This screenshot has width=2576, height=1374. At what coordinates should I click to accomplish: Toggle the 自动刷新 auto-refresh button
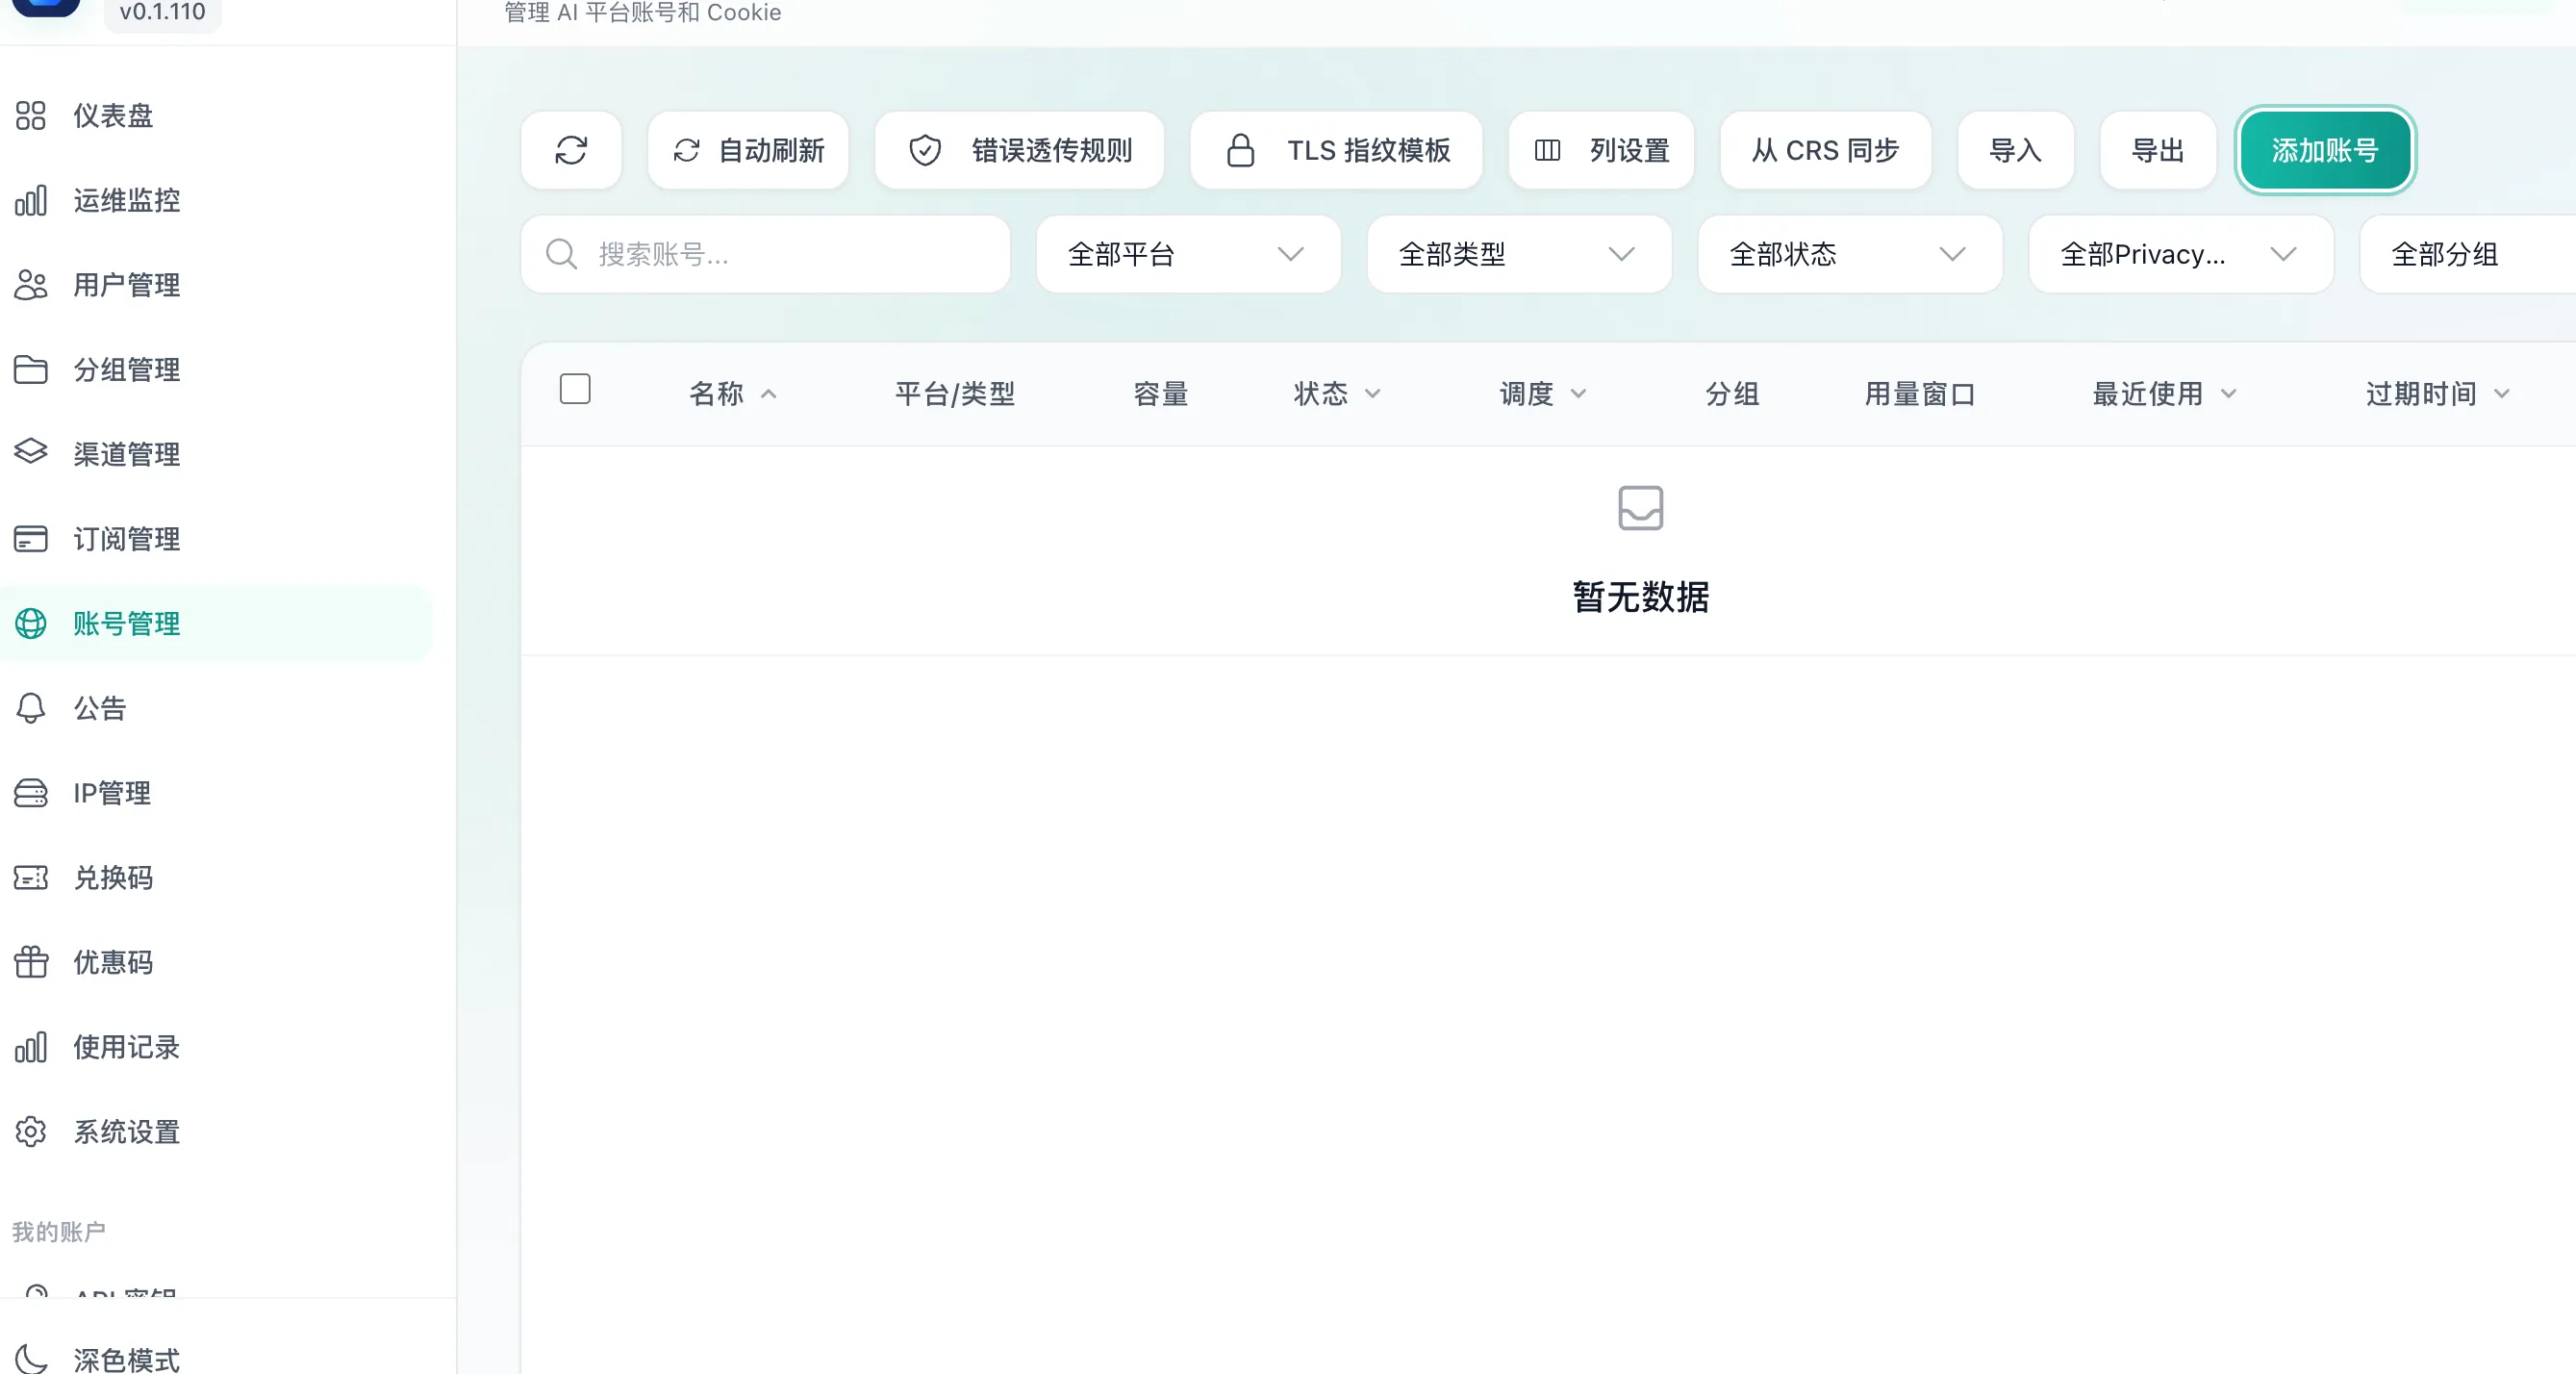[748, 150]
